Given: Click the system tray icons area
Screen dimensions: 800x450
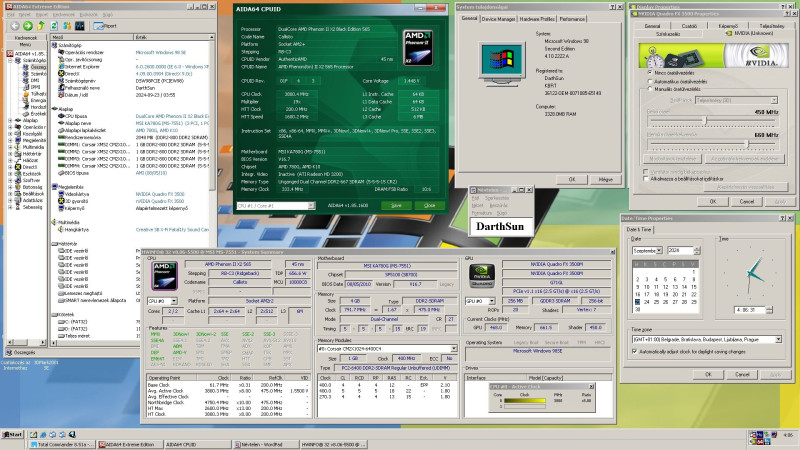Looking at the screenshot, I should point(763,437).
